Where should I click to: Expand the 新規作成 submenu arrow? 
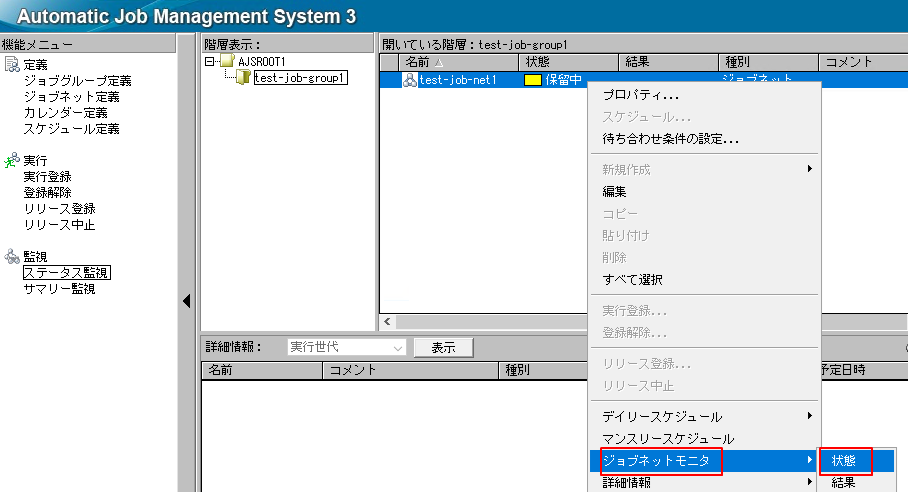click(810, 168)
